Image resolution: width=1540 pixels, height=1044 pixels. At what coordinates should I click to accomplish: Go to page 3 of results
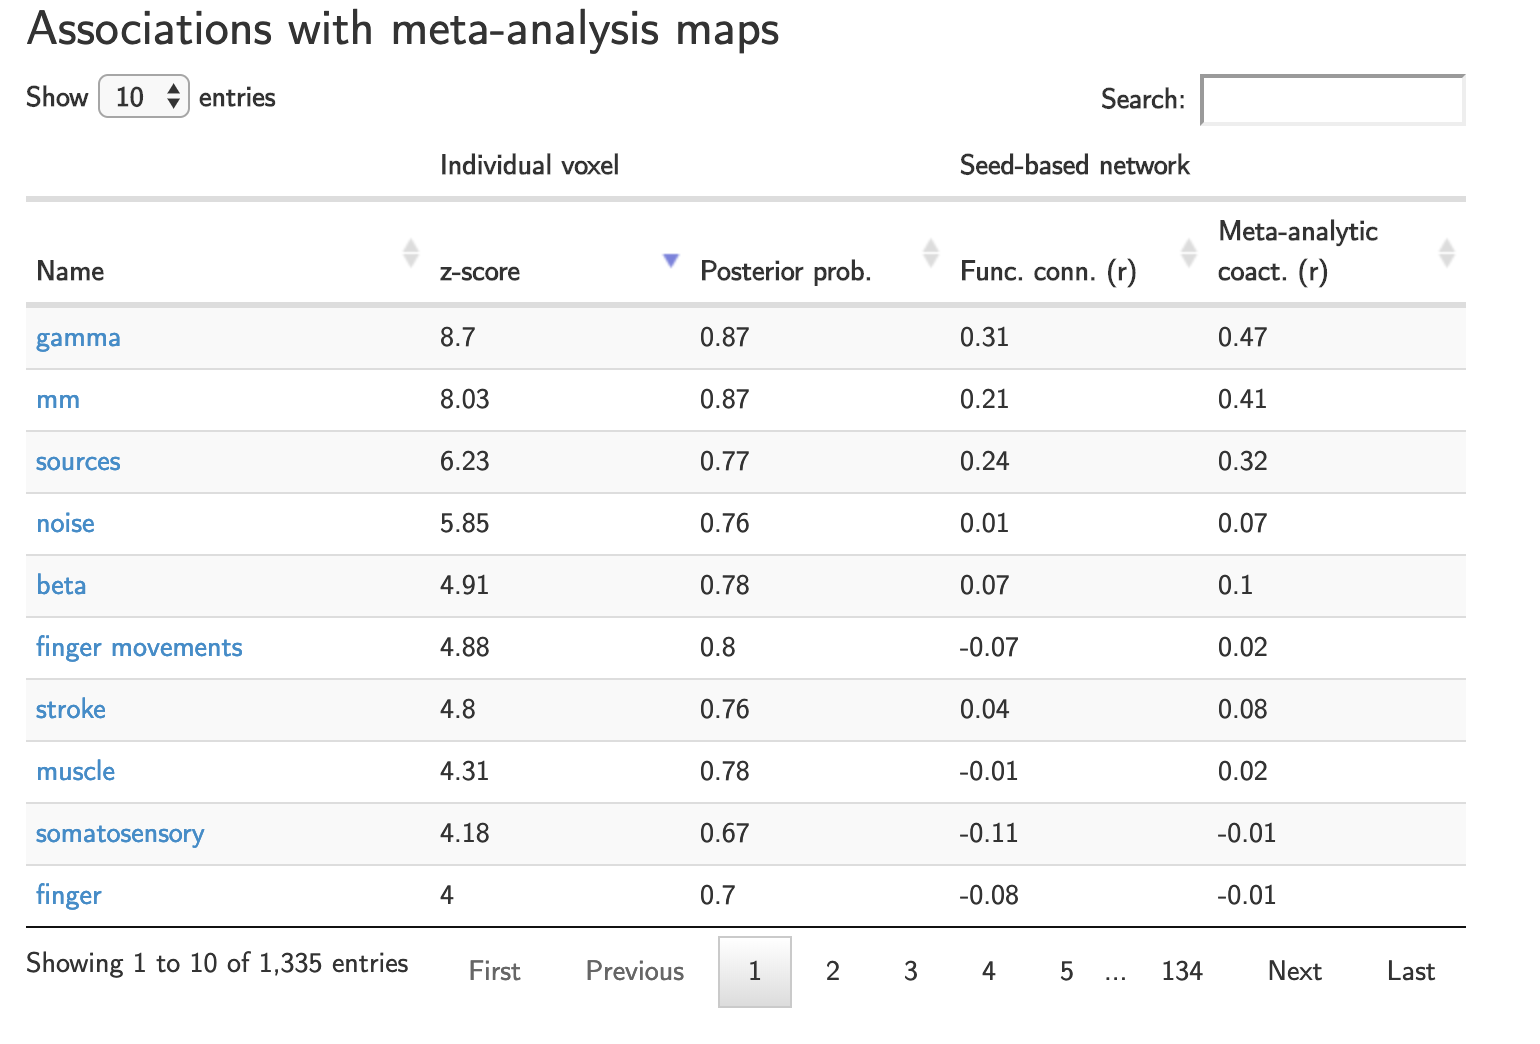pyautogui.click(x=910, y=971)
